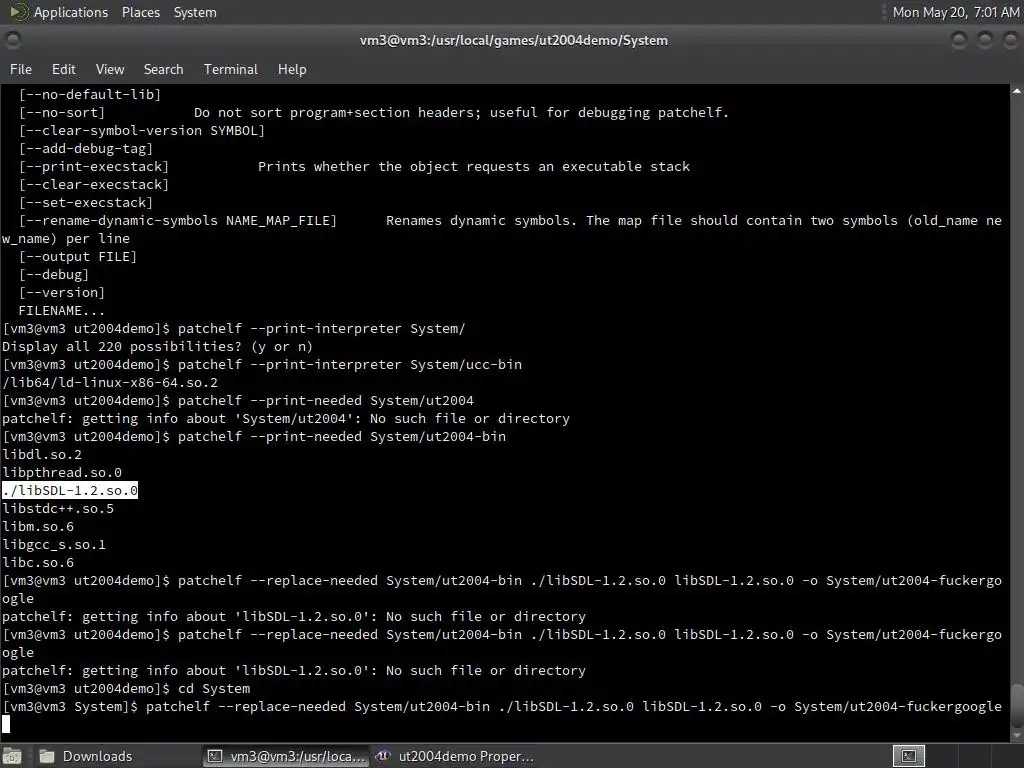Click the clock showing Mon May 20
The image size is (1024, 768).
[x=955, y=12]
